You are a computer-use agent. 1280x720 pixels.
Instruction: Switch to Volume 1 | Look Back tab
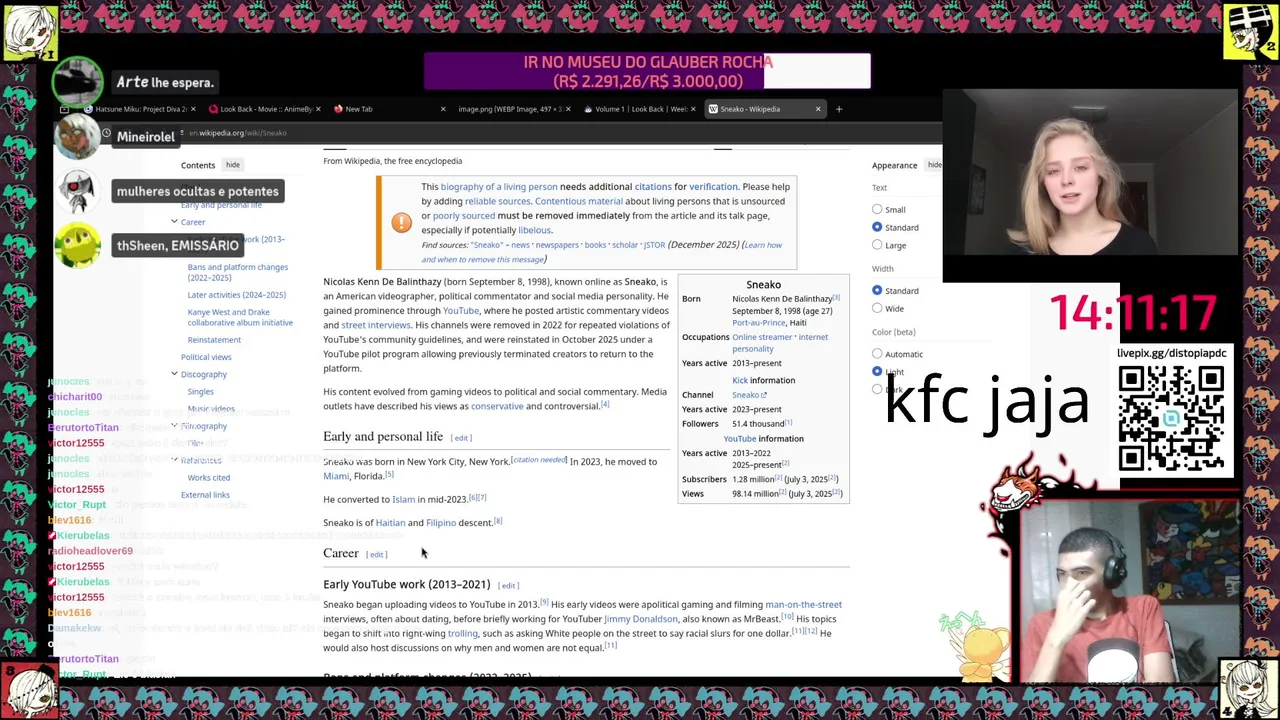pos(640,109)
